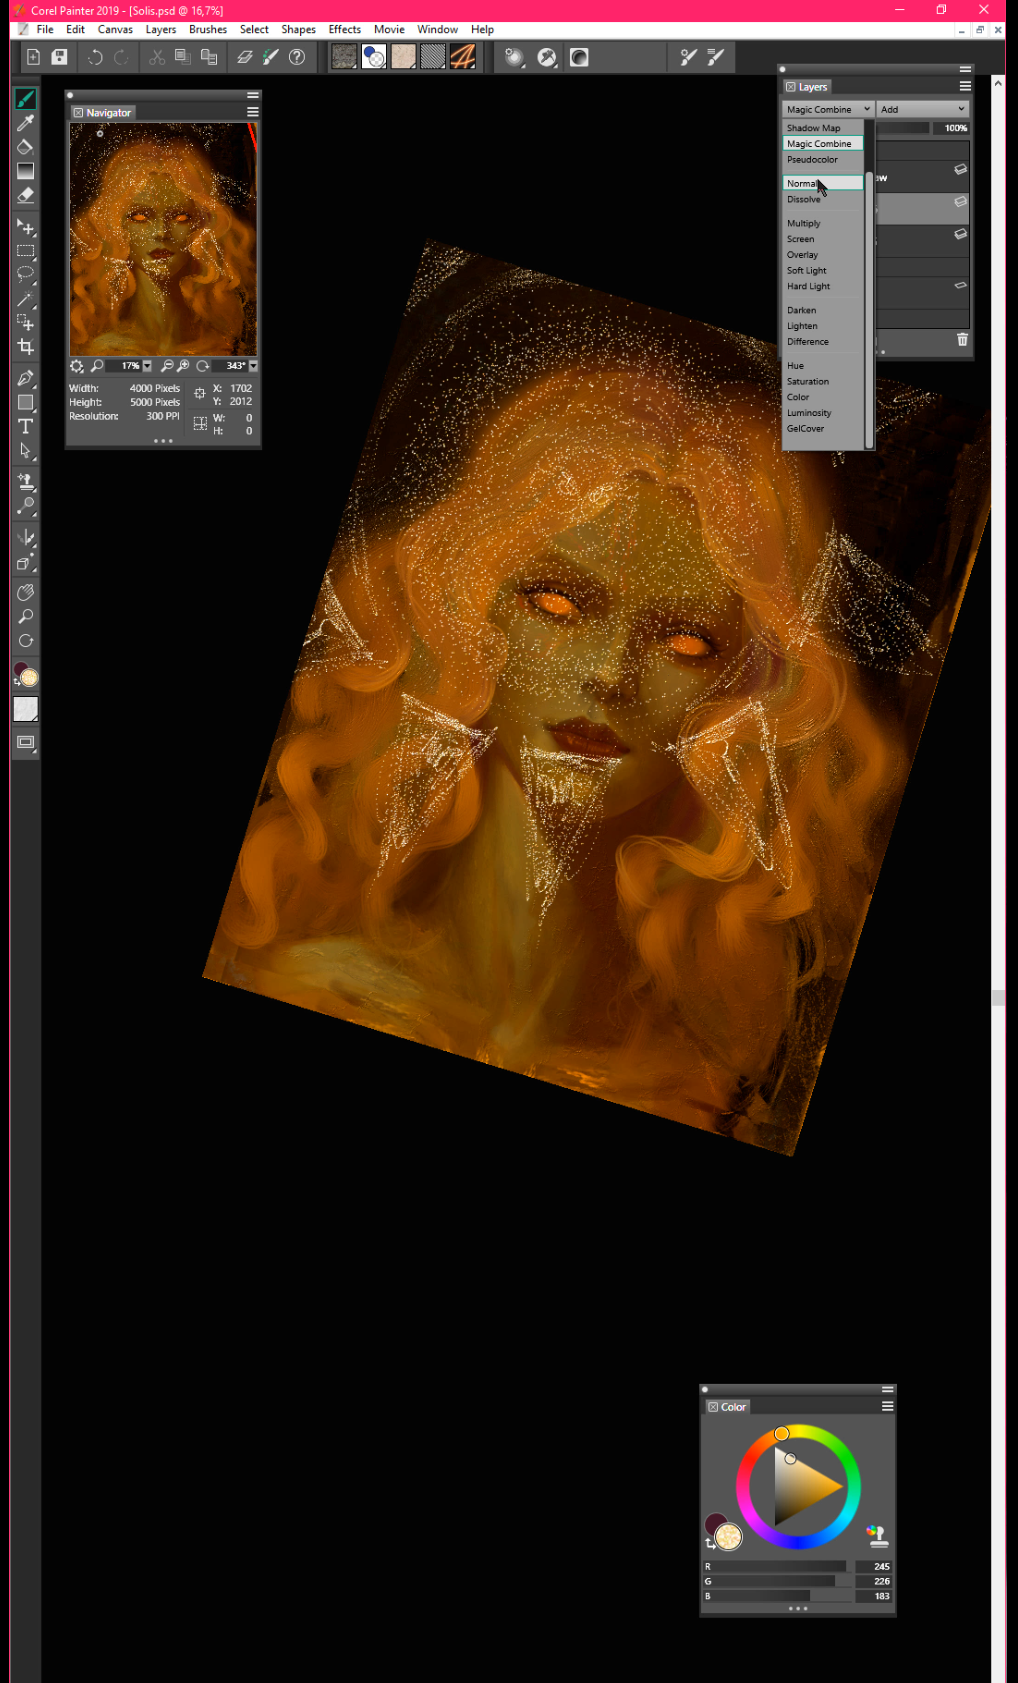
Task: Select the Dropper tool
Action: pyautogui.click(x=26, y=123)
